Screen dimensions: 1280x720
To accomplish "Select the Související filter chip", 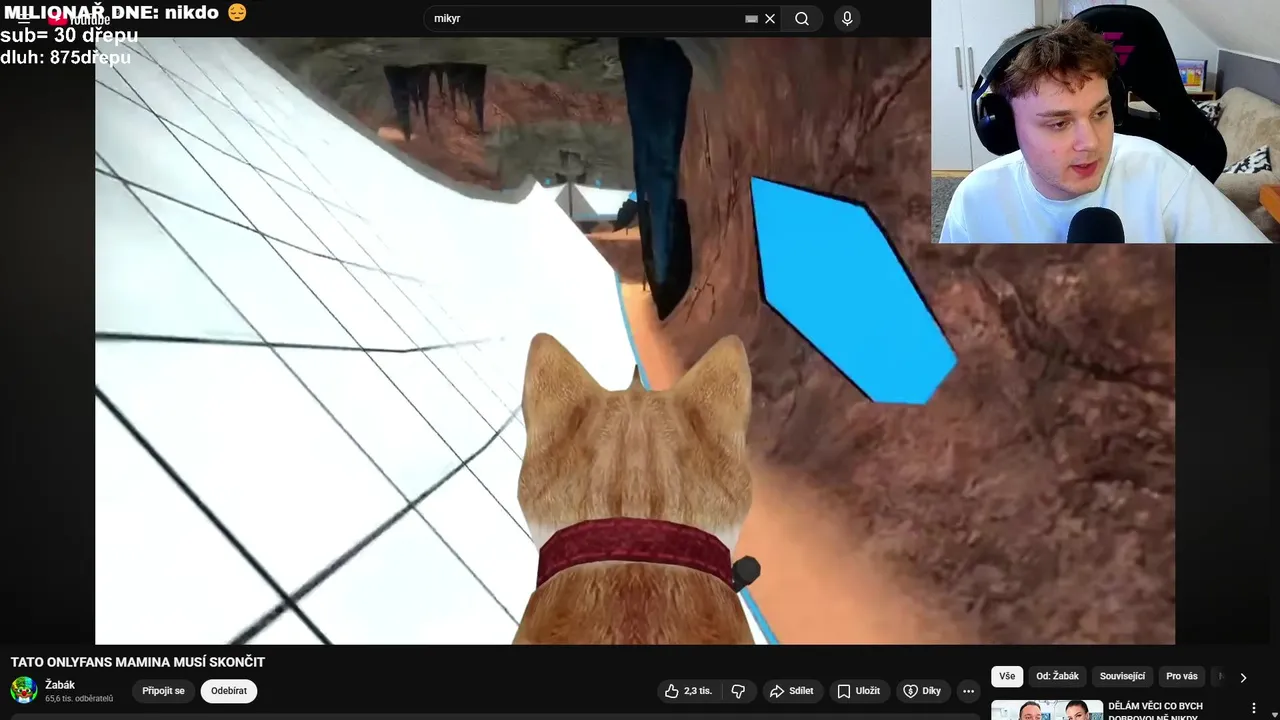I will coord(1122,677).
